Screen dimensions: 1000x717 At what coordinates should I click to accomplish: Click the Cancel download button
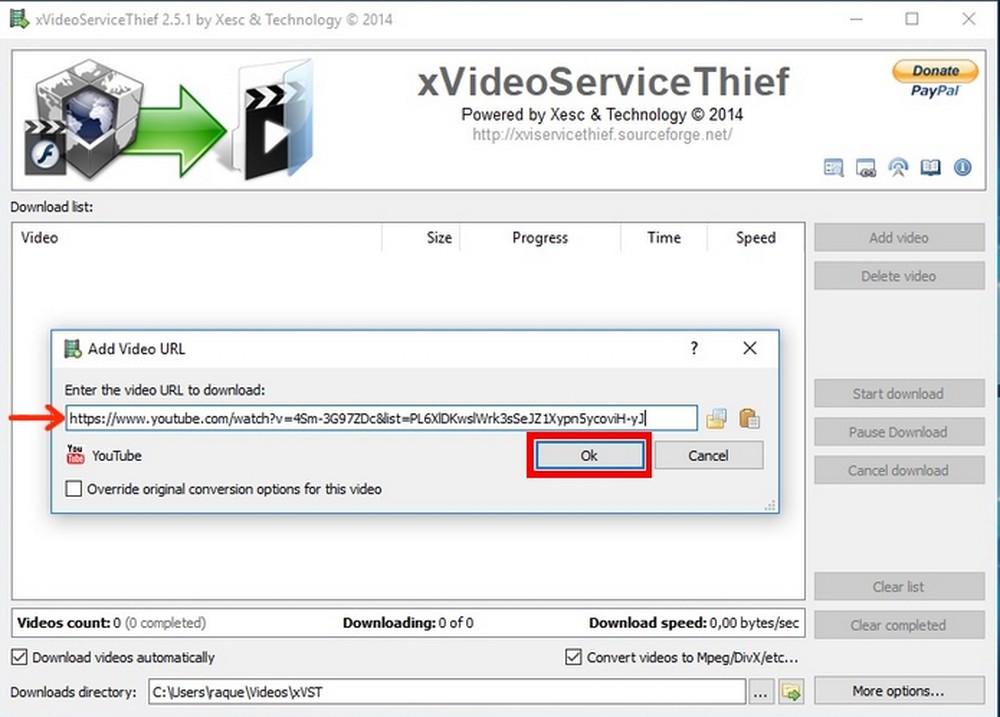[899, 470]
